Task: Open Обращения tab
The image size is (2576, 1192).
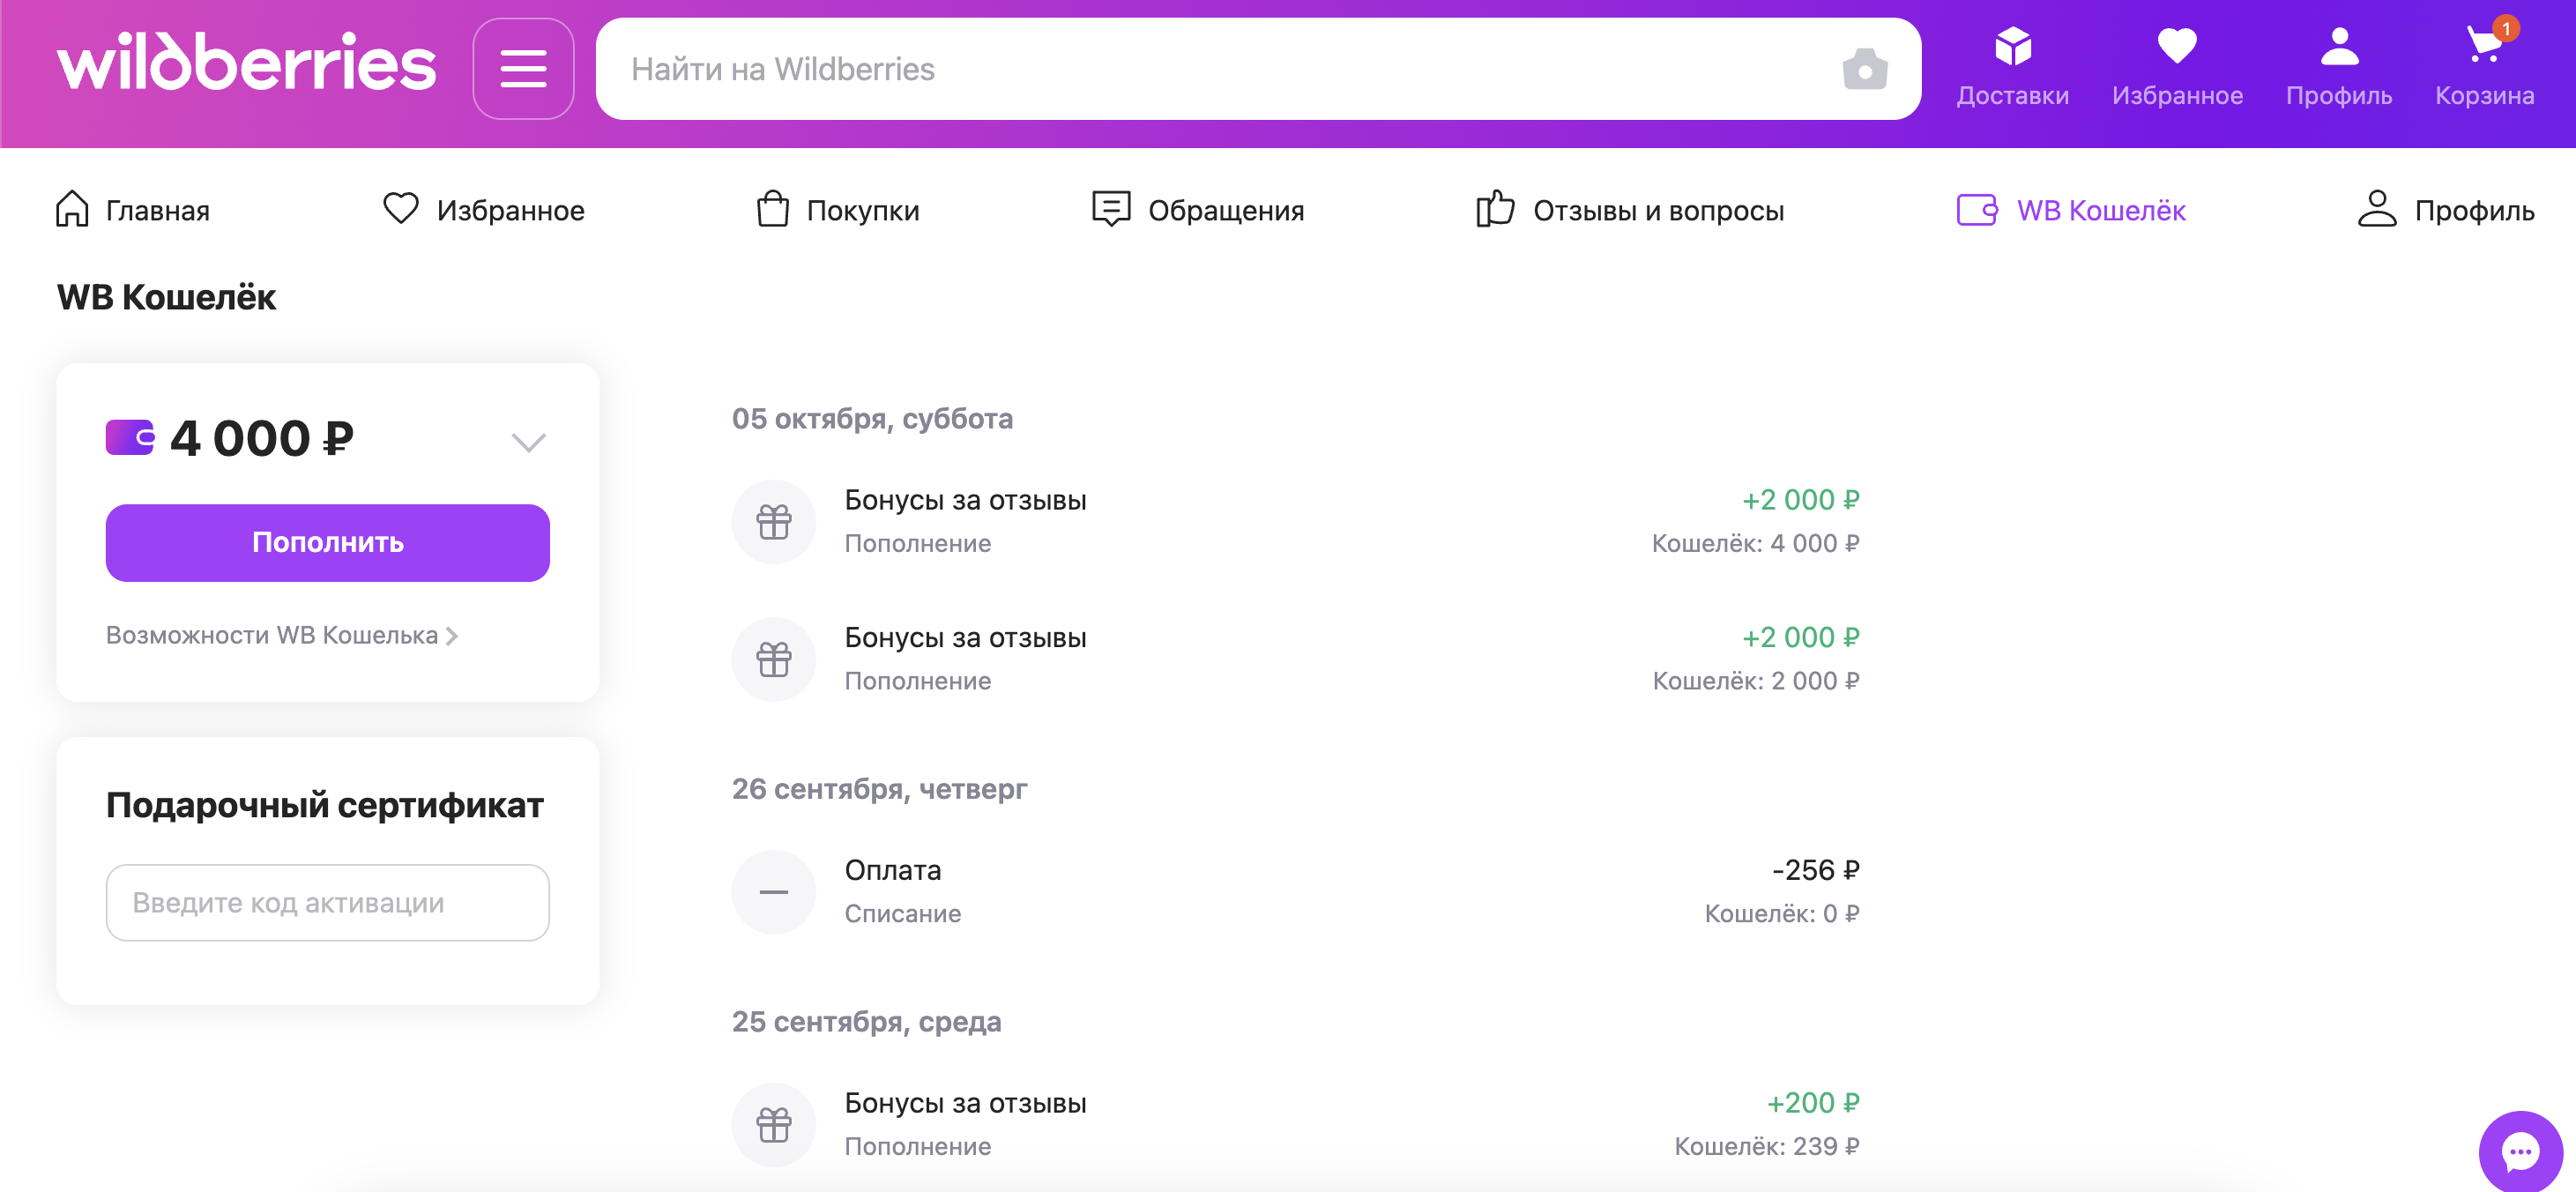Action: coord(1198,210)
